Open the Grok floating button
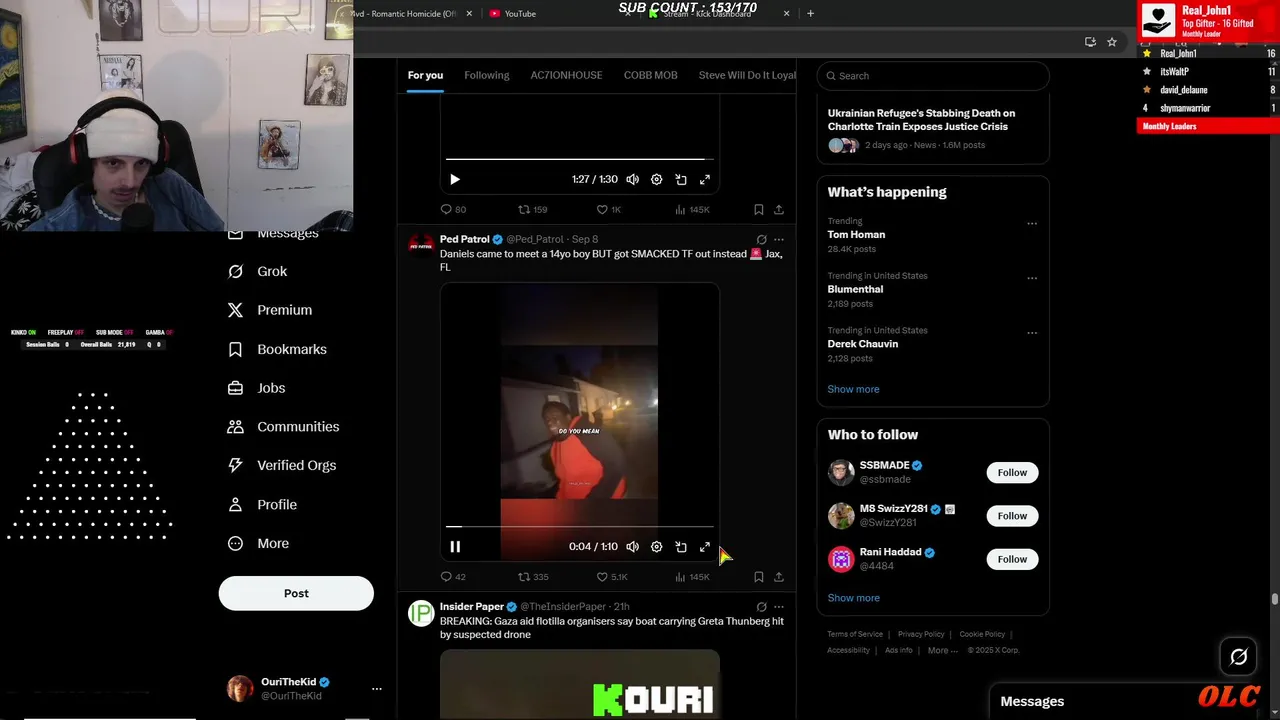The width and height of the screenshot is (1280, 720). [1238, 657]
